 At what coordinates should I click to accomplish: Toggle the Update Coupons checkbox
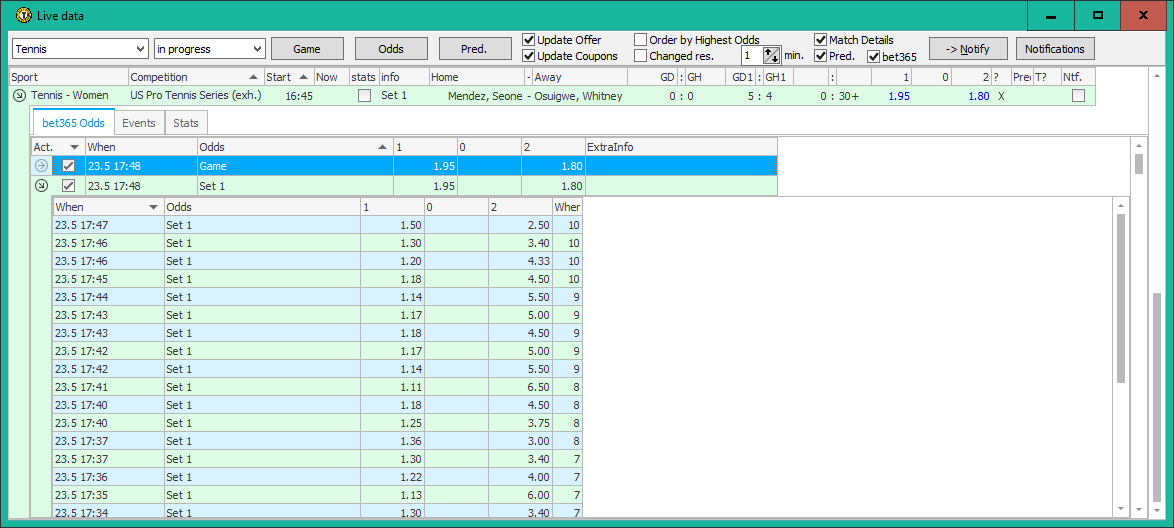click(x=529, y=55)
